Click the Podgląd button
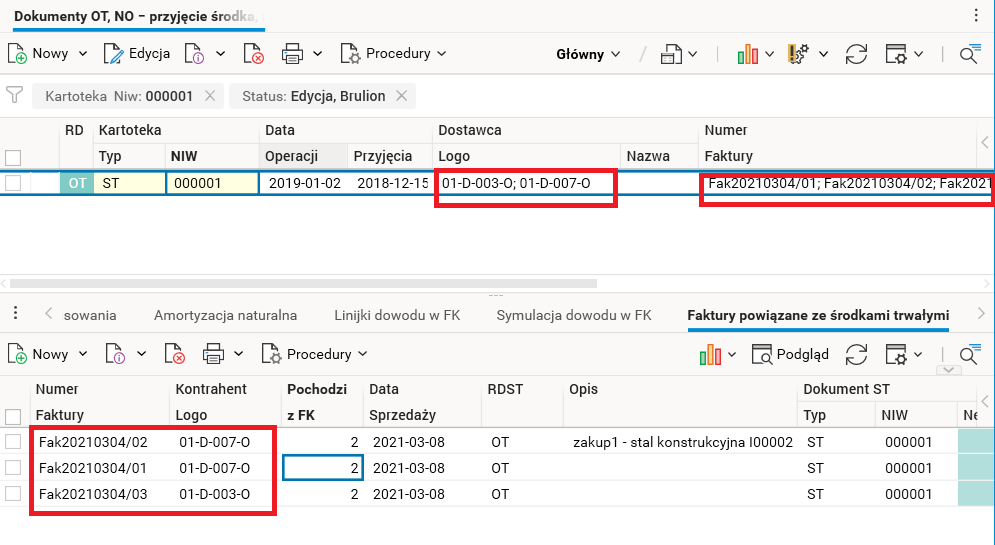995x545 pixels. click(x=790, y=354)
